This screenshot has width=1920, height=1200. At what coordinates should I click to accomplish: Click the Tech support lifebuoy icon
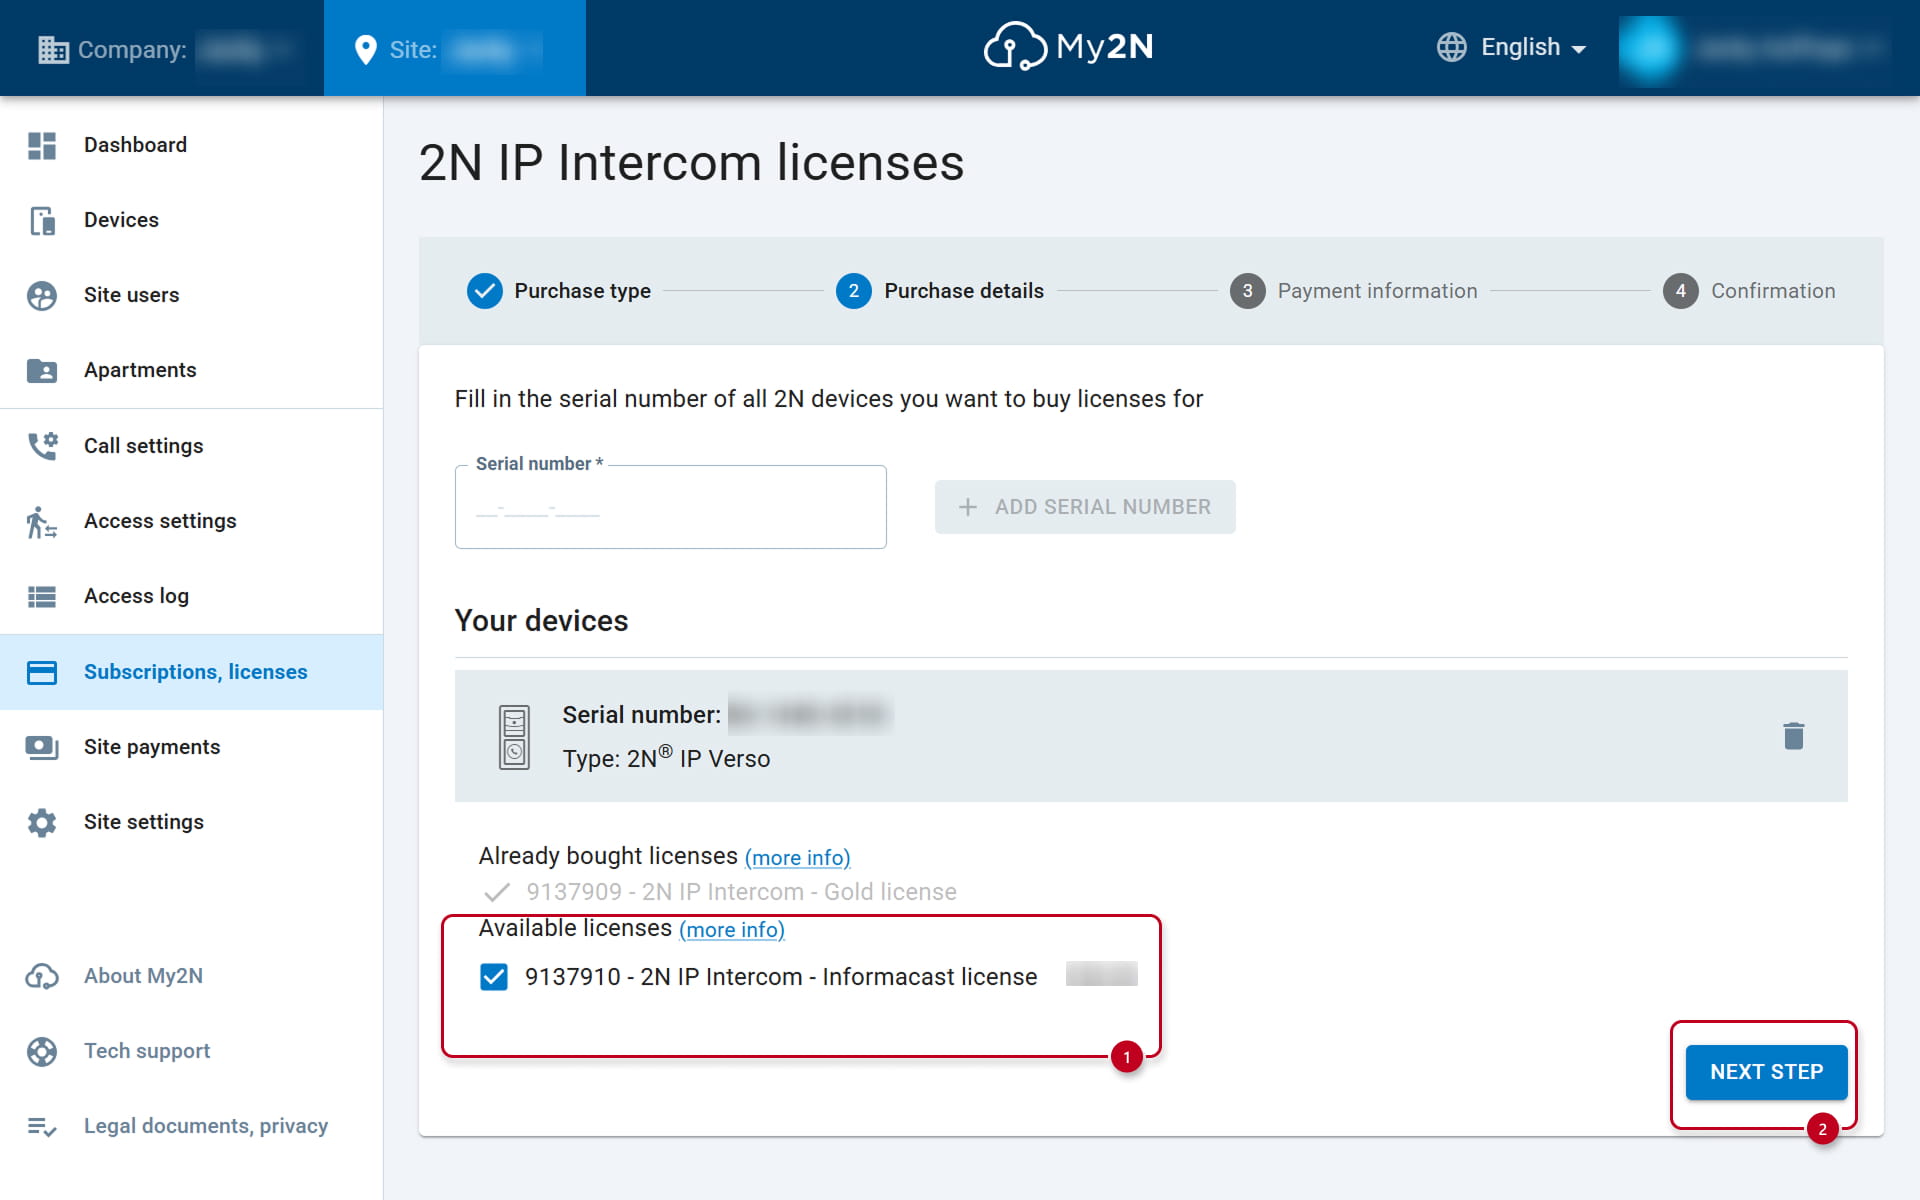(42, 1051)
